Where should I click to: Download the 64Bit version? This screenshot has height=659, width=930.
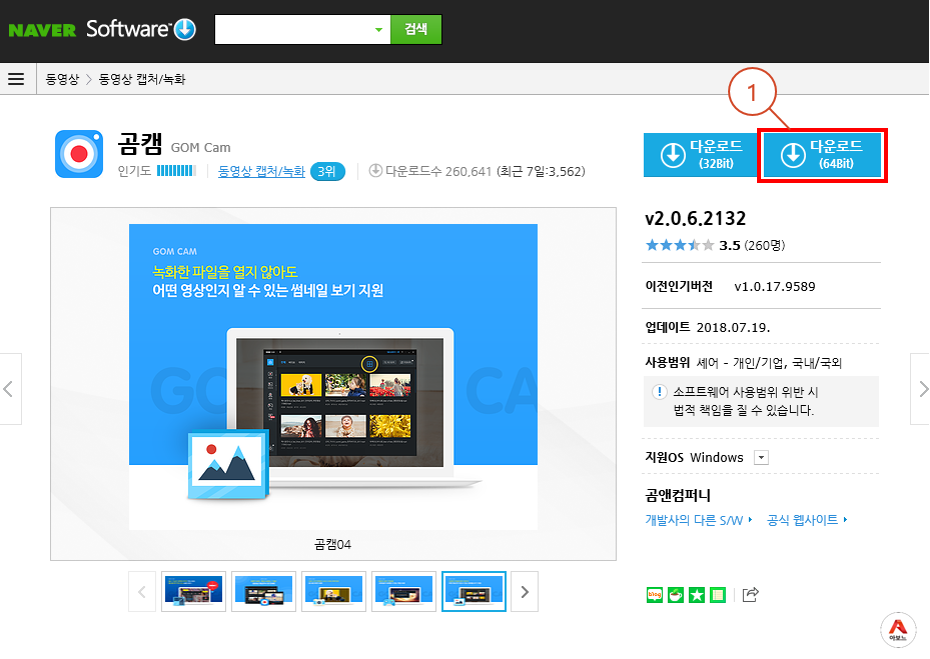tap(822, 154)
